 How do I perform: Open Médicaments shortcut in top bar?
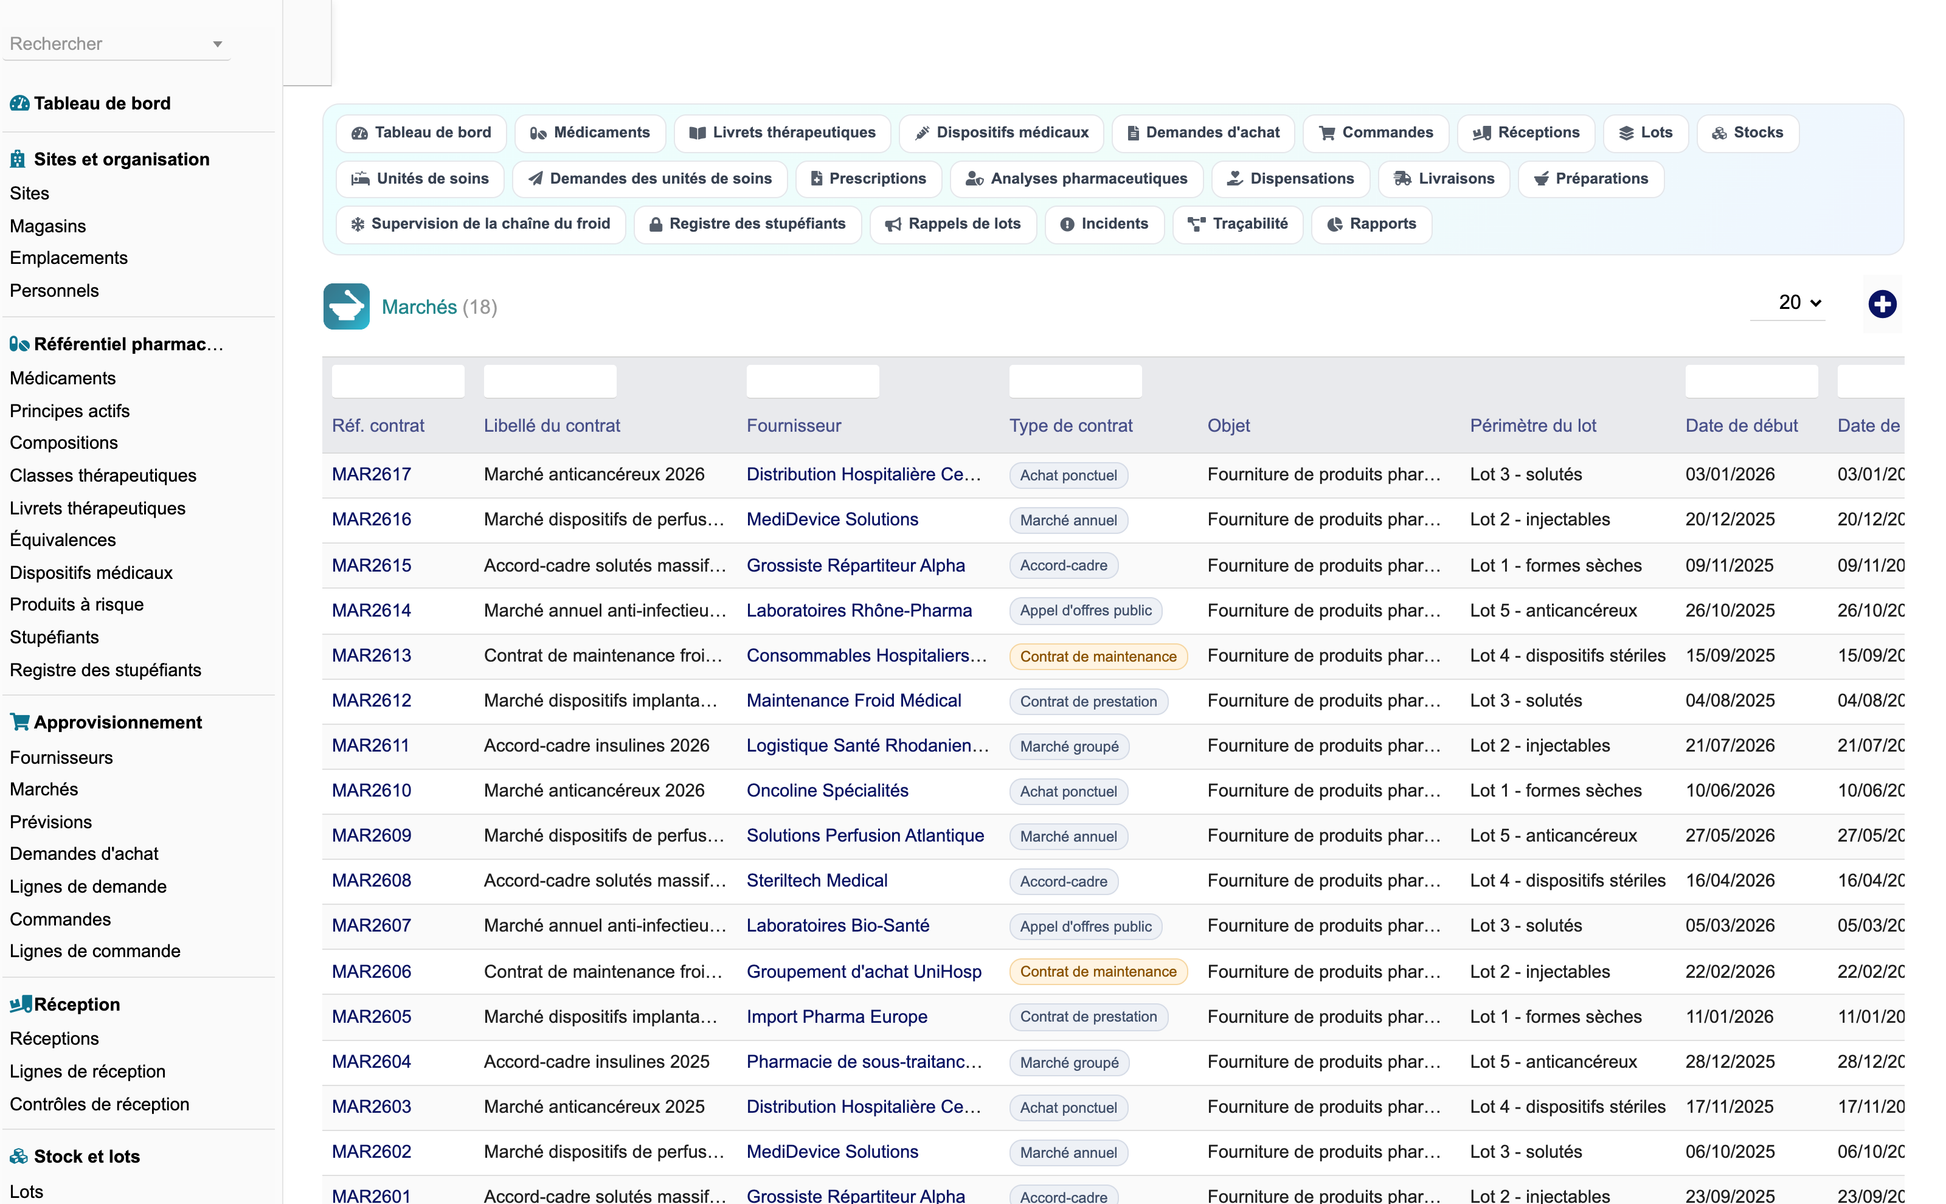(x=590, y=133)
